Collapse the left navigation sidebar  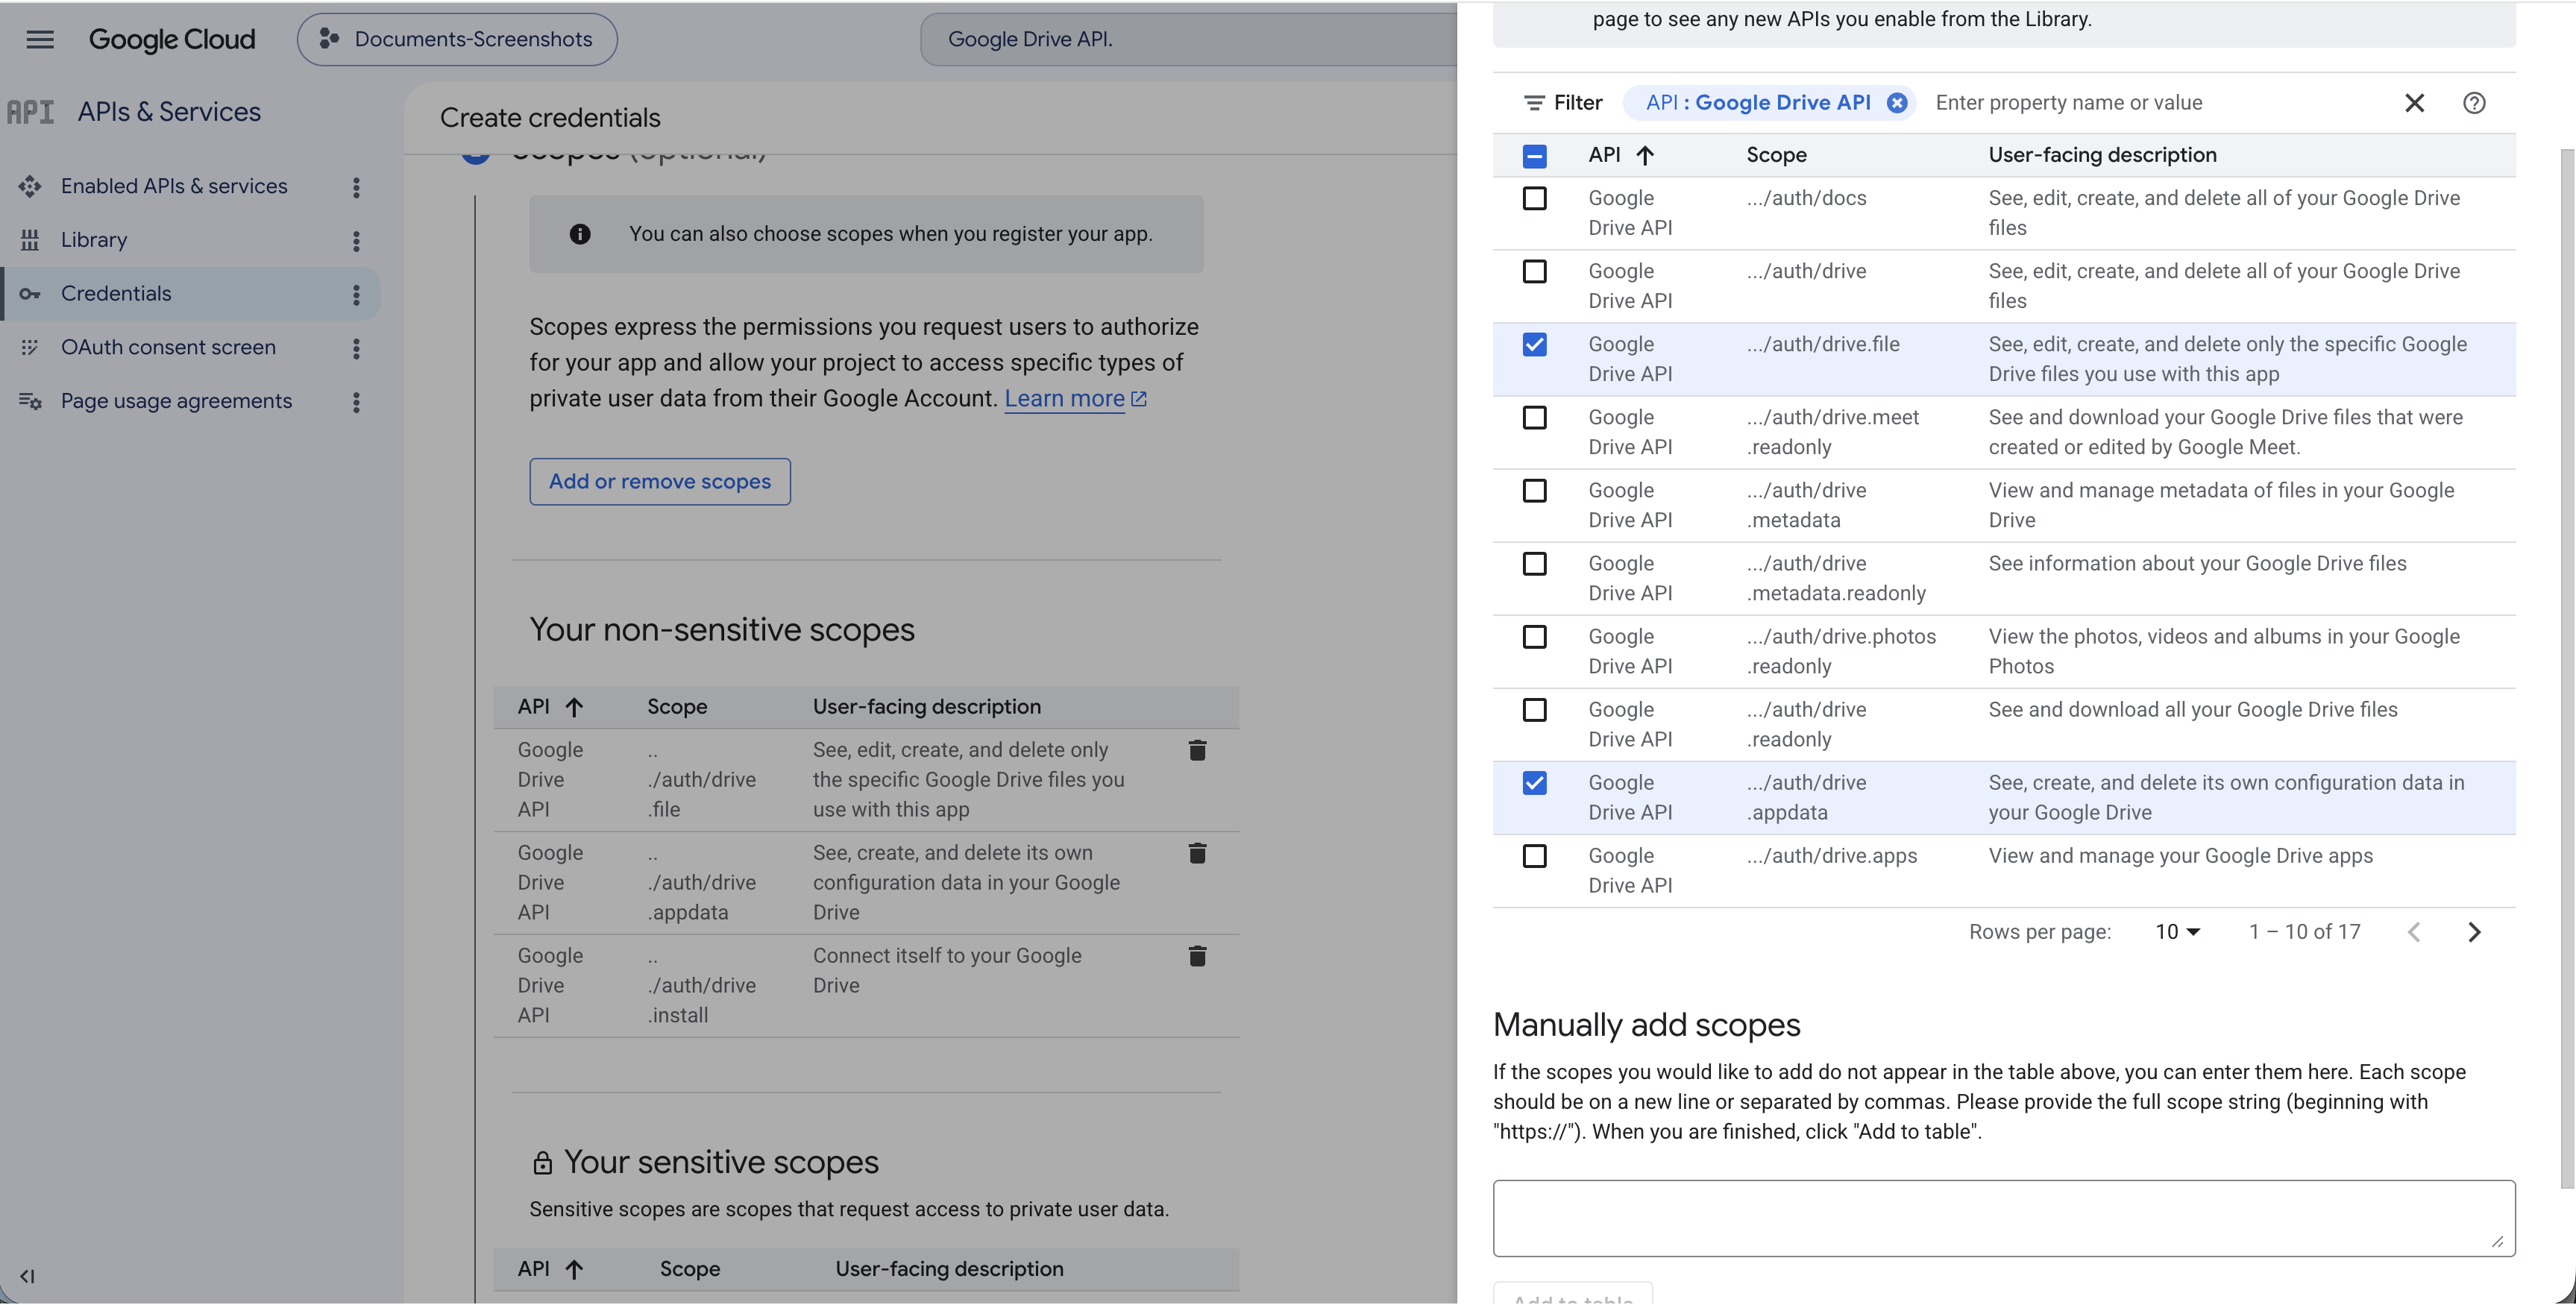pos(27,1276)
